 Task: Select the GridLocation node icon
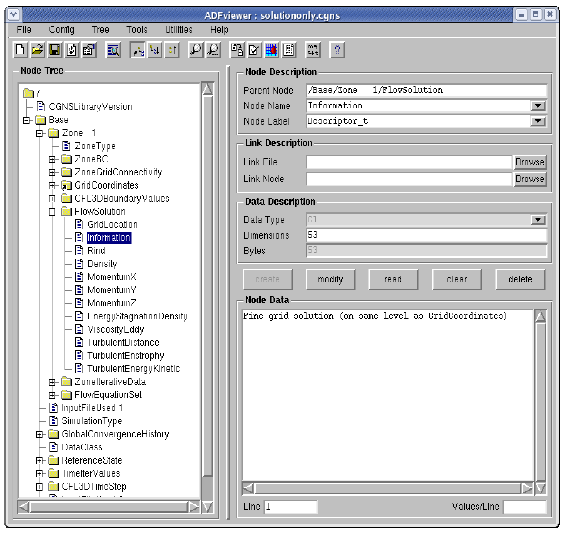coord(79,224)
